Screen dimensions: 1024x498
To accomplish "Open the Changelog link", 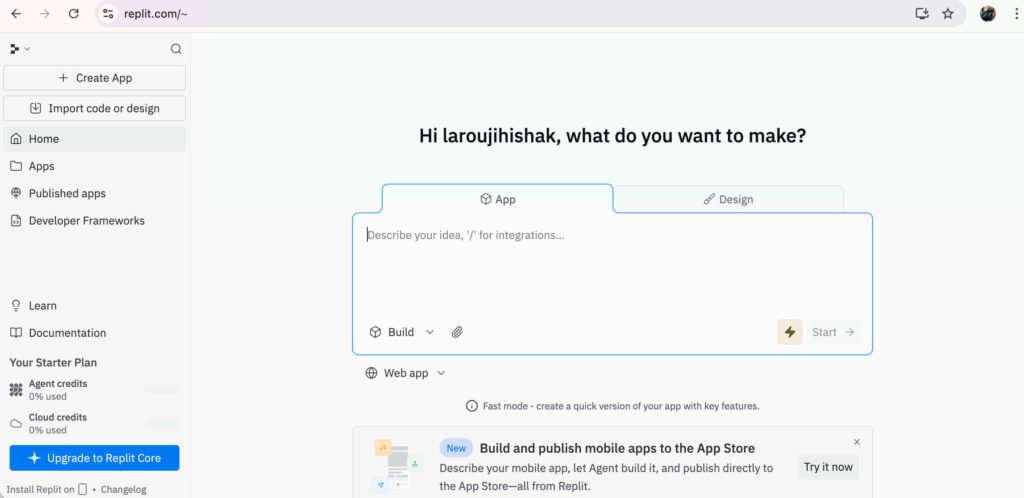I will 124,490.
